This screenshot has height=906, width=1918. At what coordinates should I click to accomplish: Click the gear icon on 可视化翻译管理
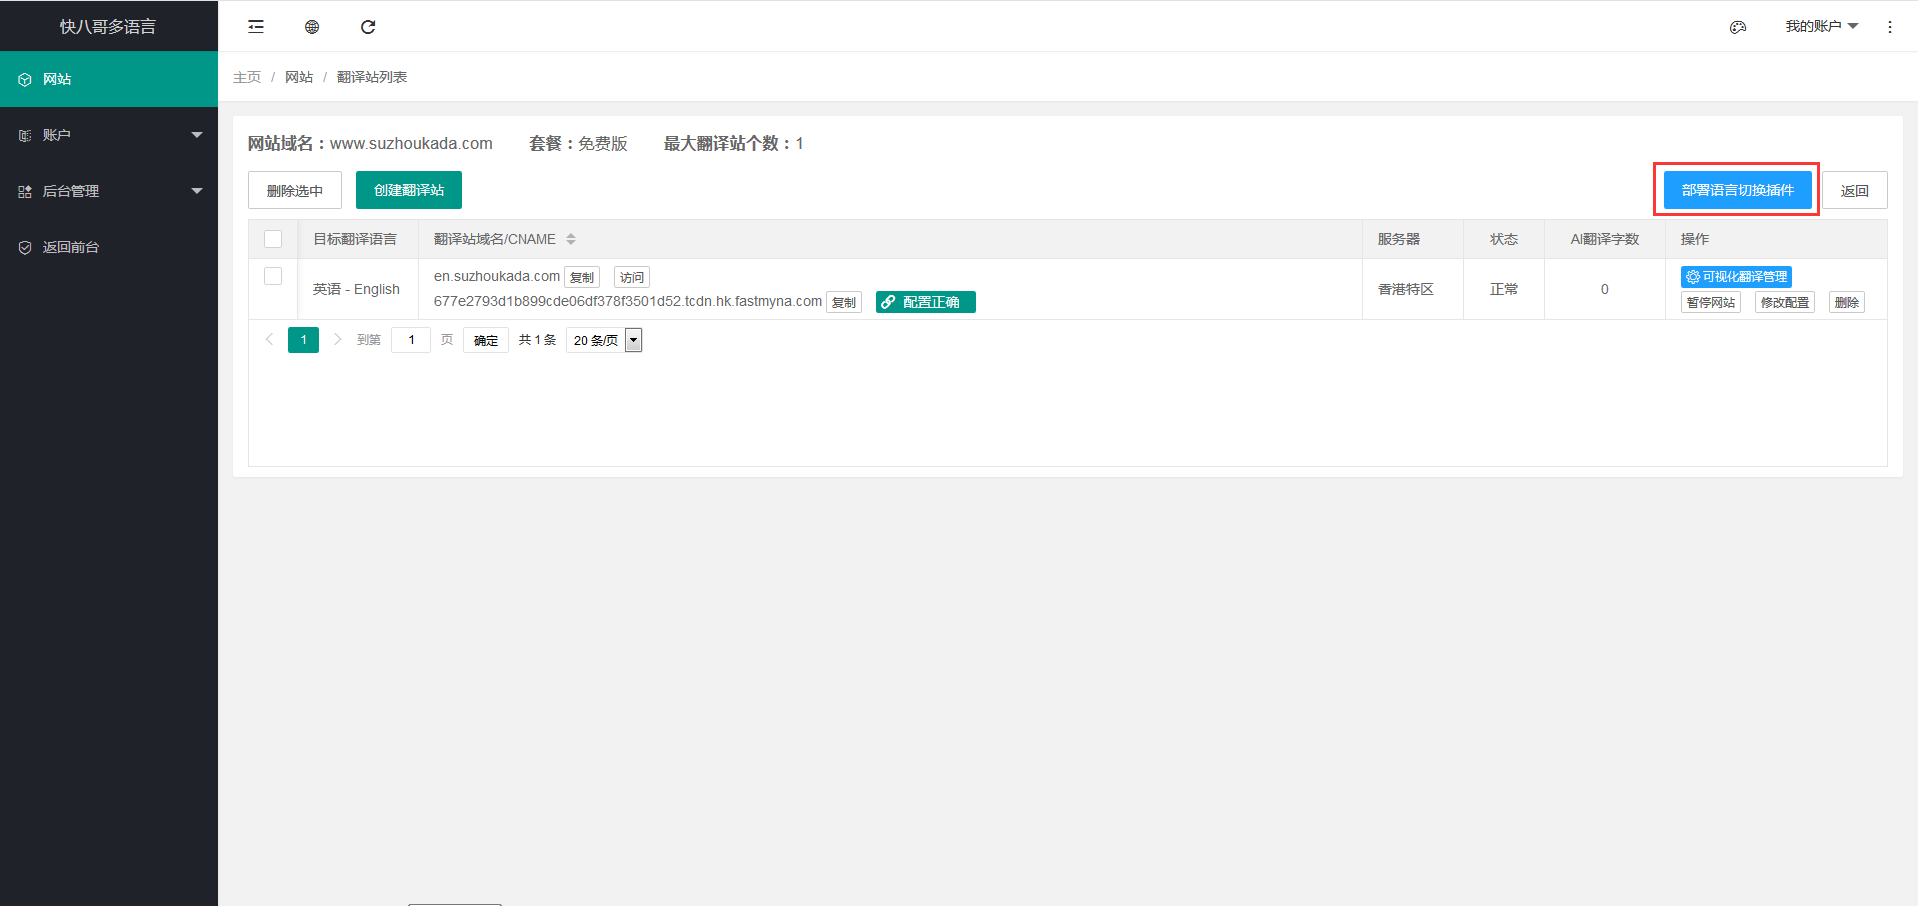coord(1693,277)
